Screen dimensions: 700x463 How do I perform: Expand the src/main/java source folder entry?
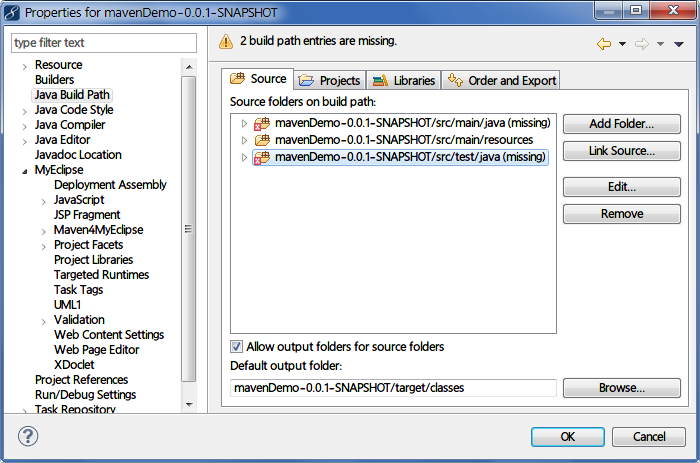click(244, 123)
